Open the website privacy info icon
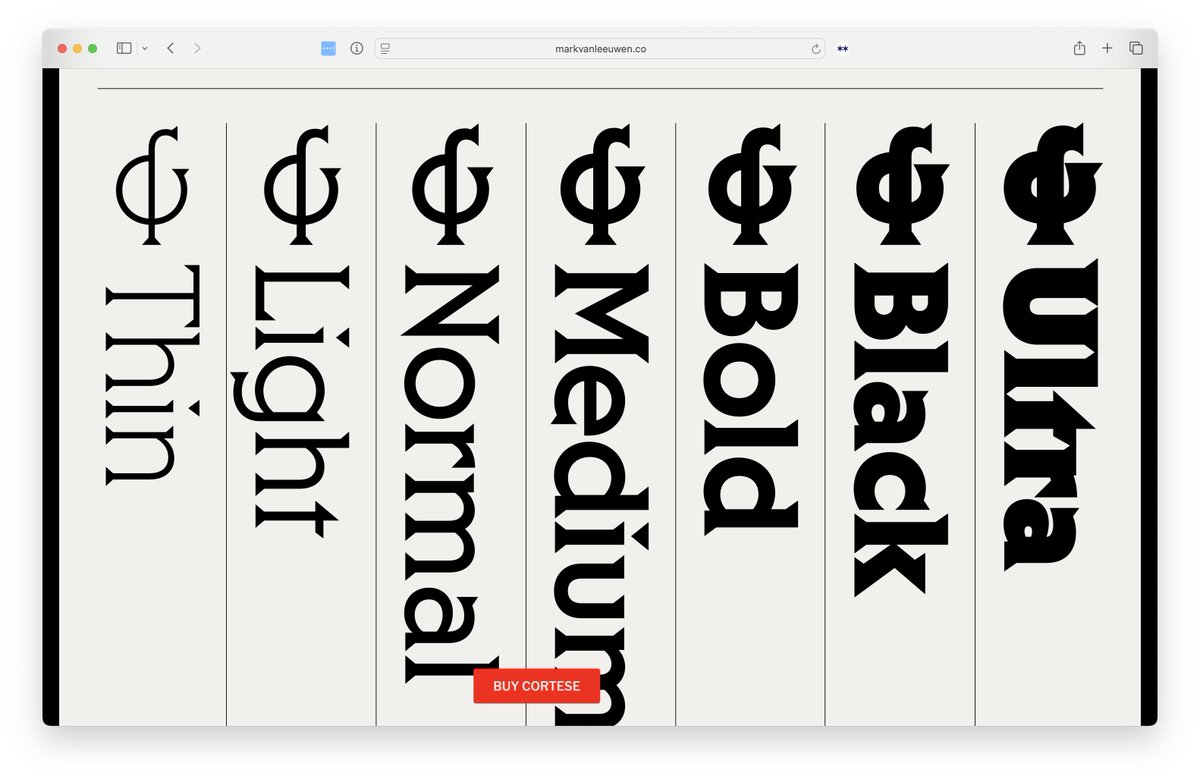The width and height of the screenshot is (1200, 782). [357, 48]
